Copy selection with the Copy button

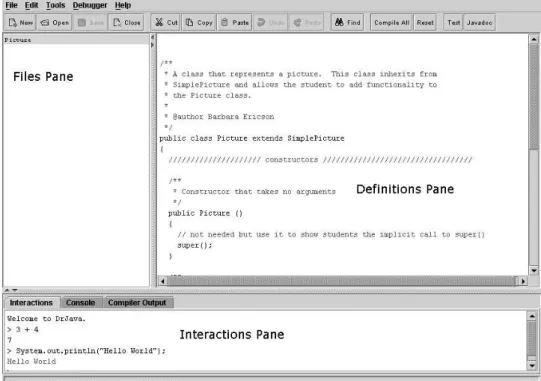click(x=199, y=22)
